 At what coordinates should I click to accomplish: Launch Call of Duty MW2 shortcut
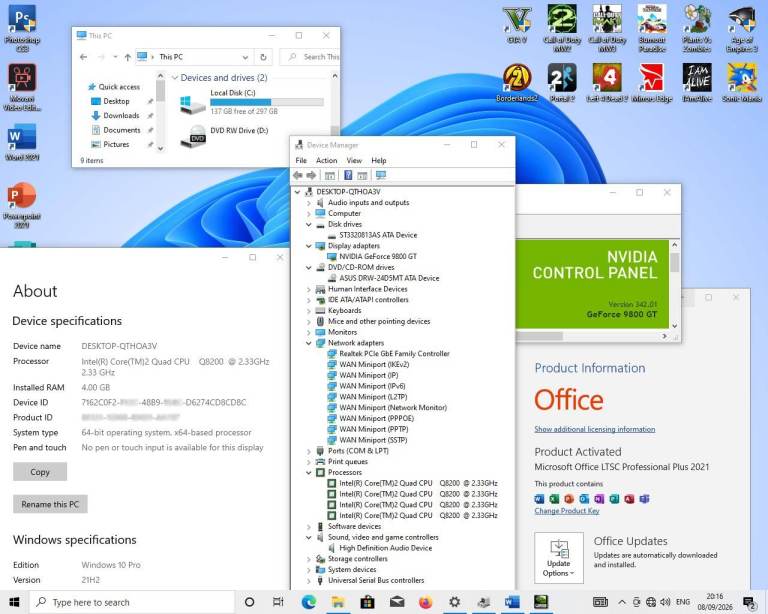point(562,28)
